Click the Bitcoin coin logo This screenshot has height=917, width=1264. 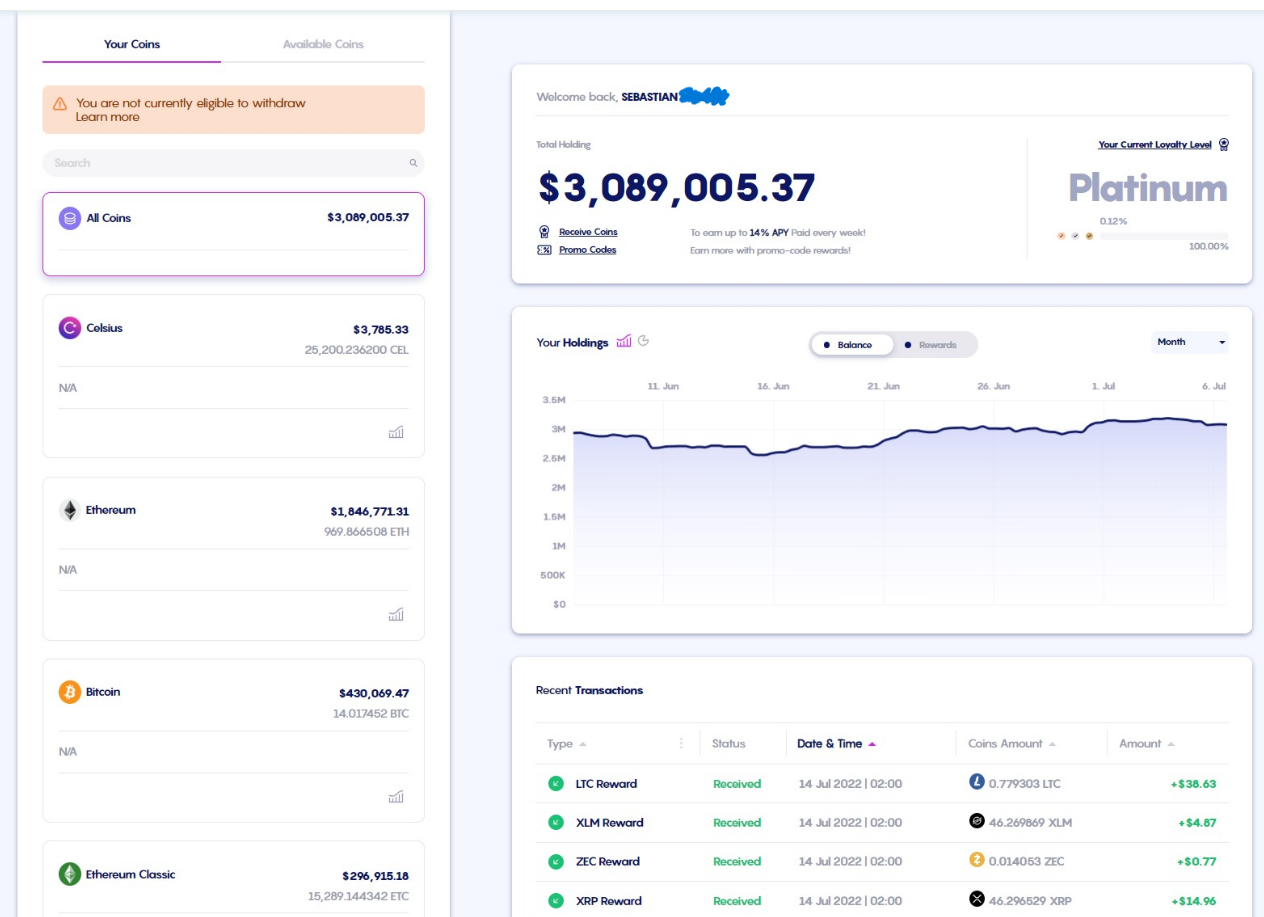pos(70,692)
